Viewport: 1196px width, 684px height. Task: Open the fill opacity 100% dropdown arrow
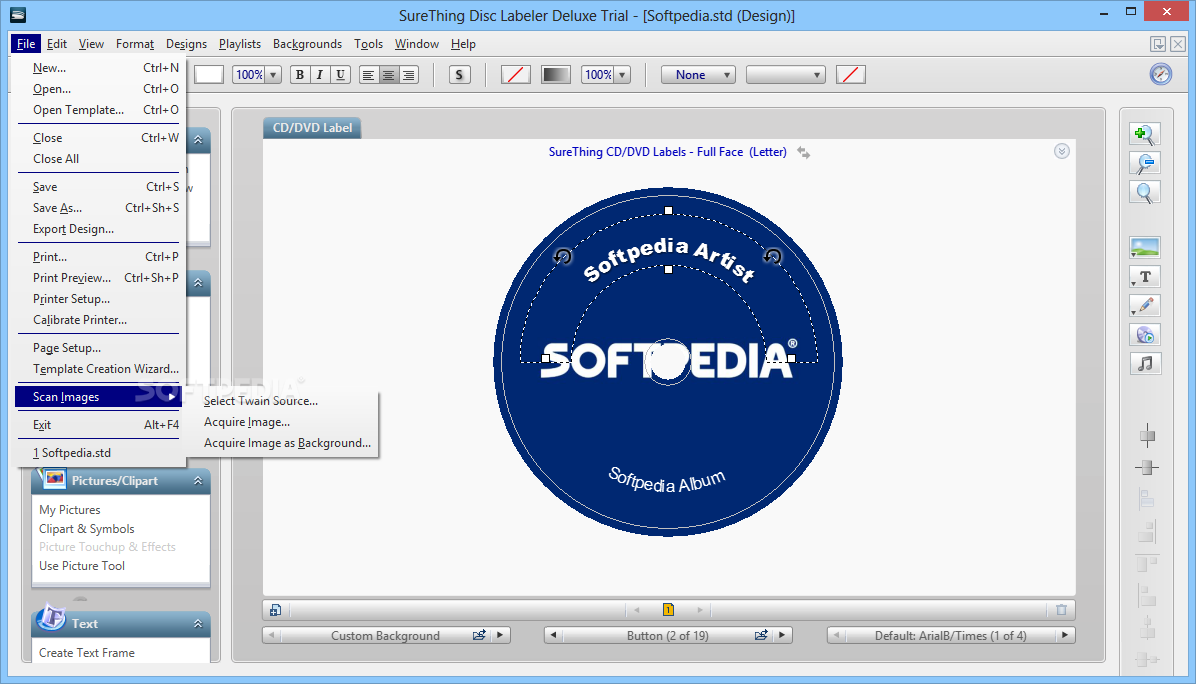point(622,75)
